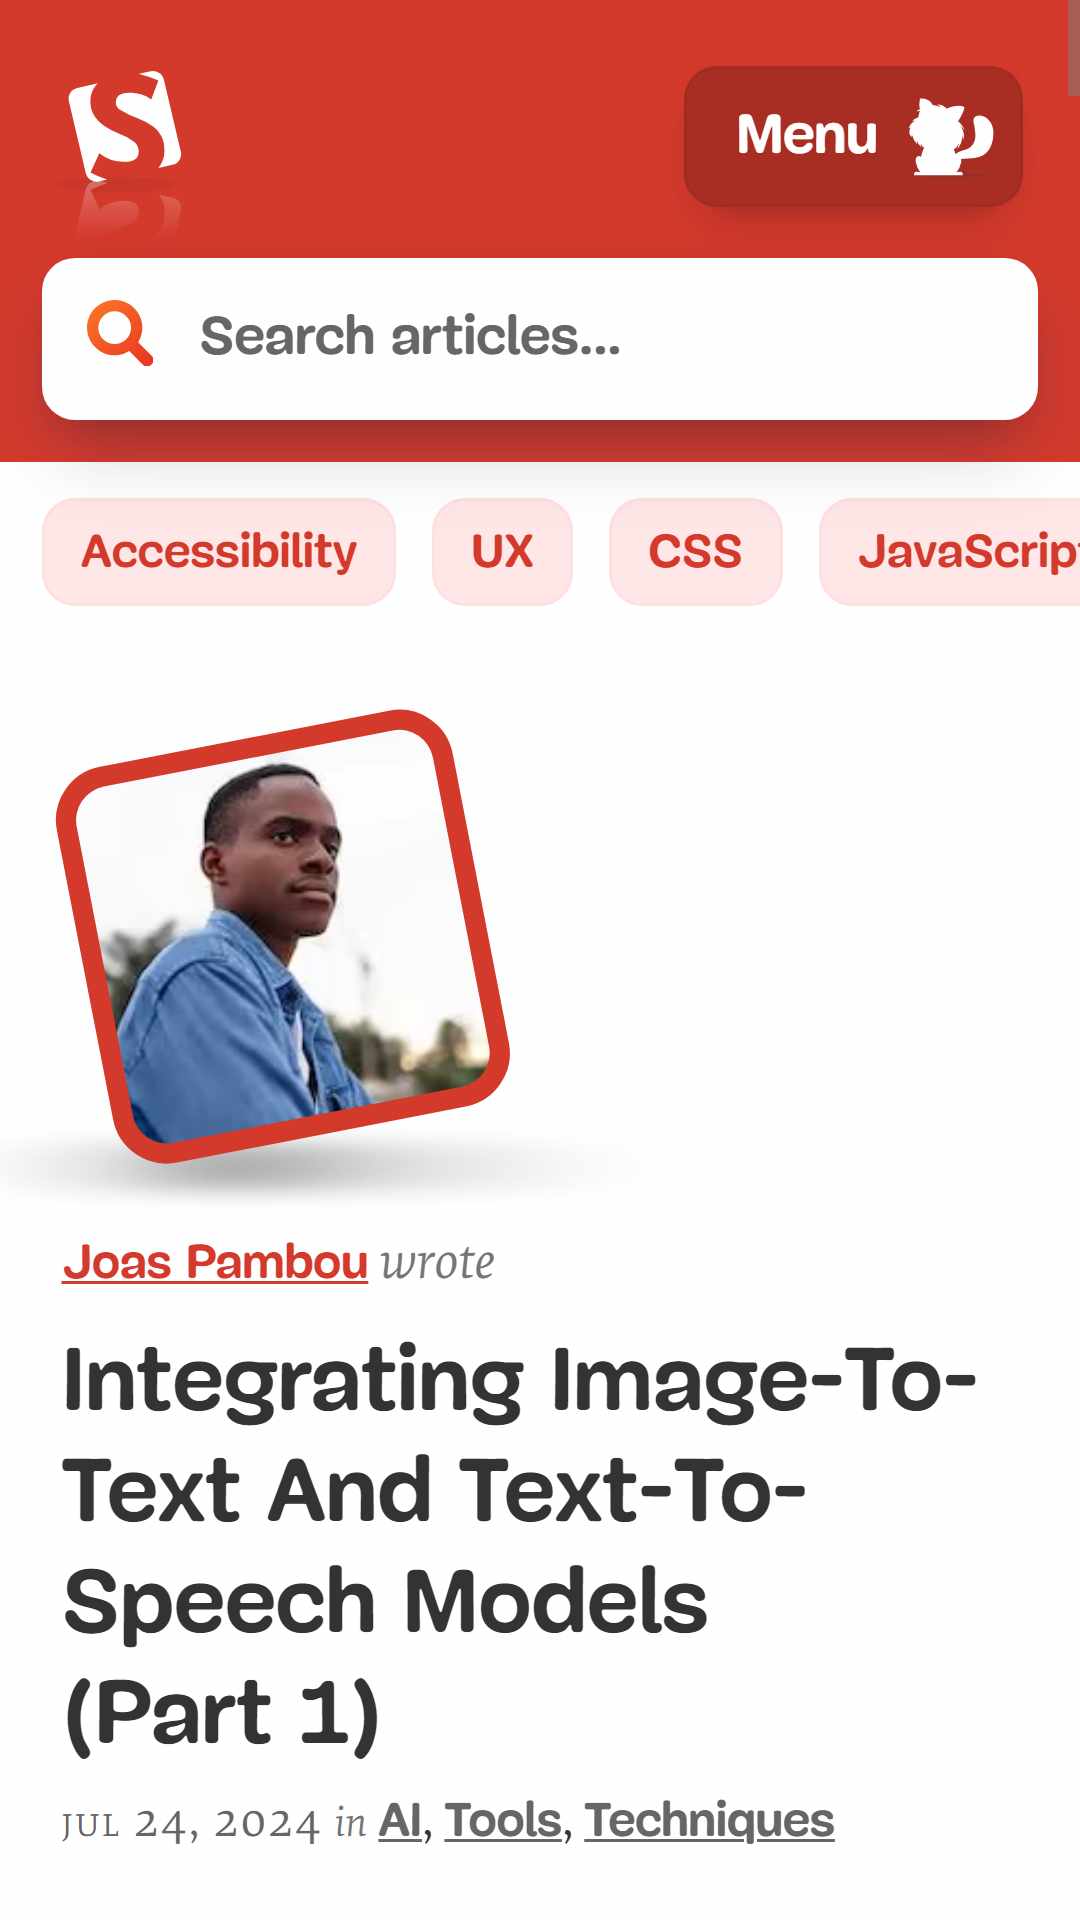The width and height of the screenshot is (1080, 1920).
Task: Open the Menu button
Action: [853, 136]
